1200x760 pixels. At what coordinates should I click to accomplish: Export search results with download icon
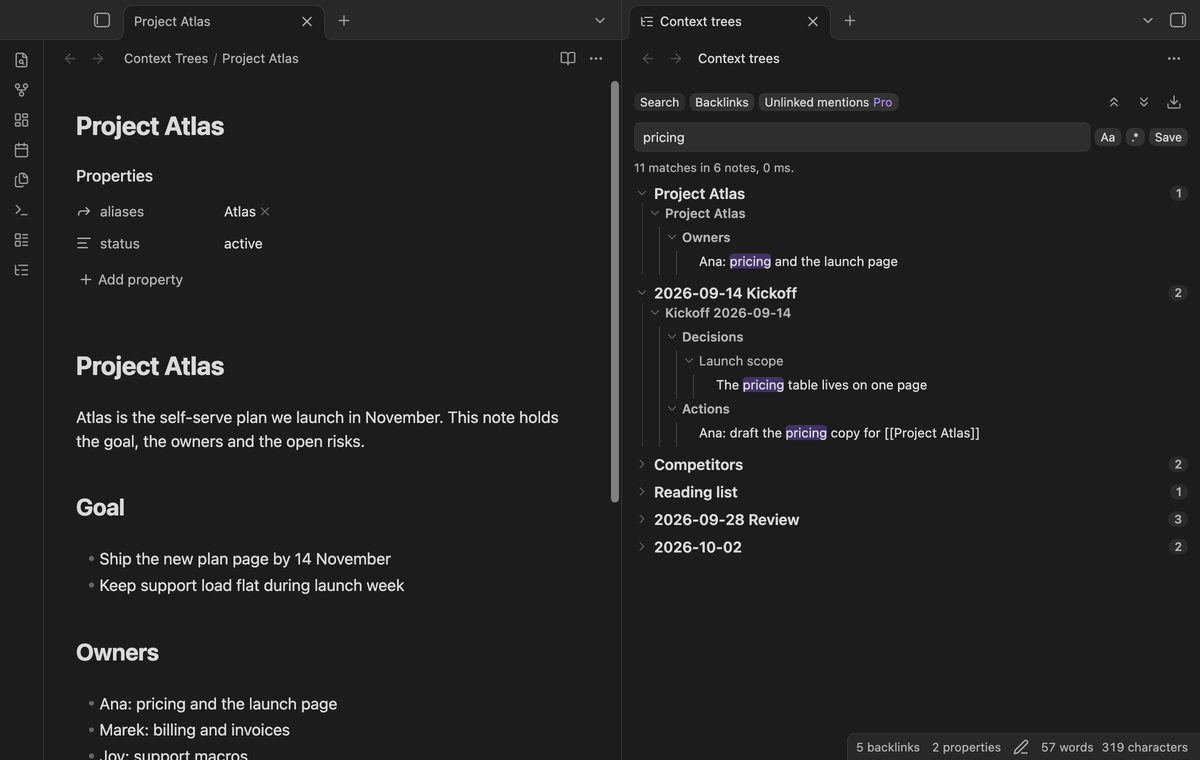(1174, 102)
